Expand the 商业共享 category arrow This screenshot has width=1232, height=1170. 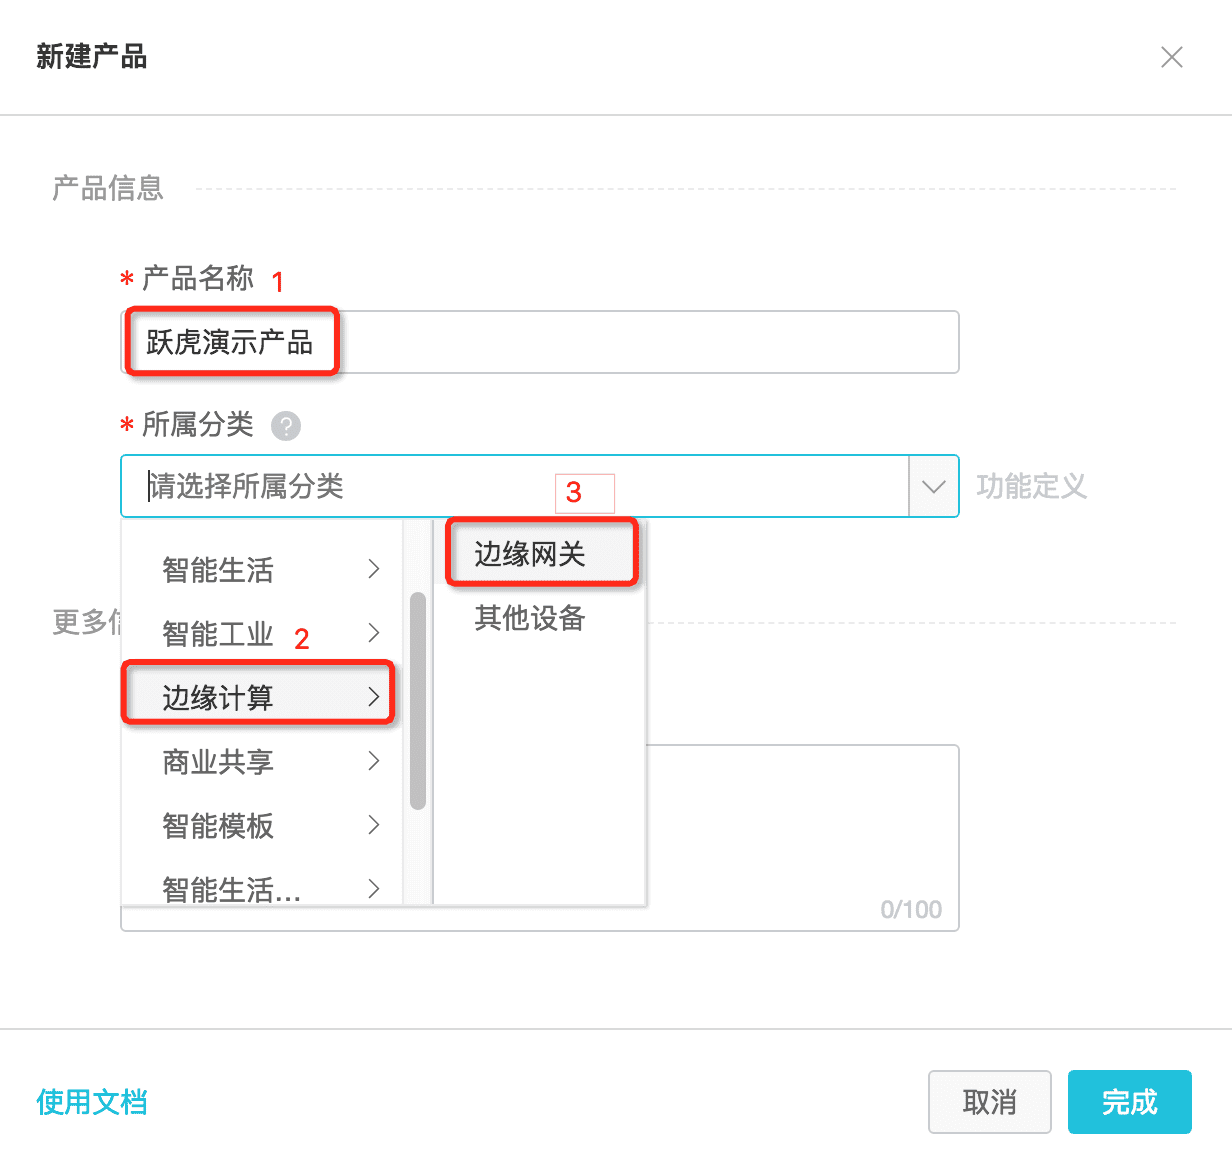coord(373,761)
